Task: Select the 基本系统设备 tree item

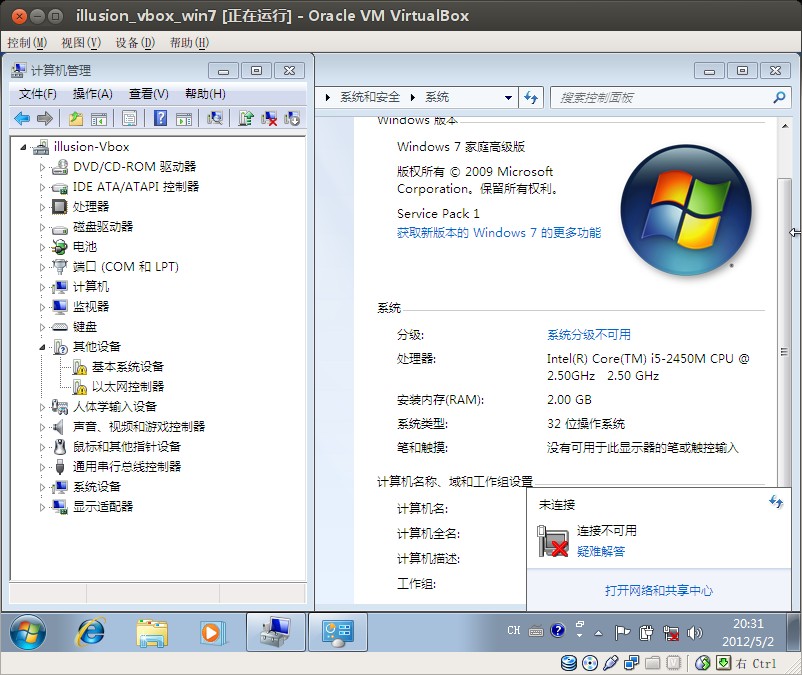Action: point(128,367)
